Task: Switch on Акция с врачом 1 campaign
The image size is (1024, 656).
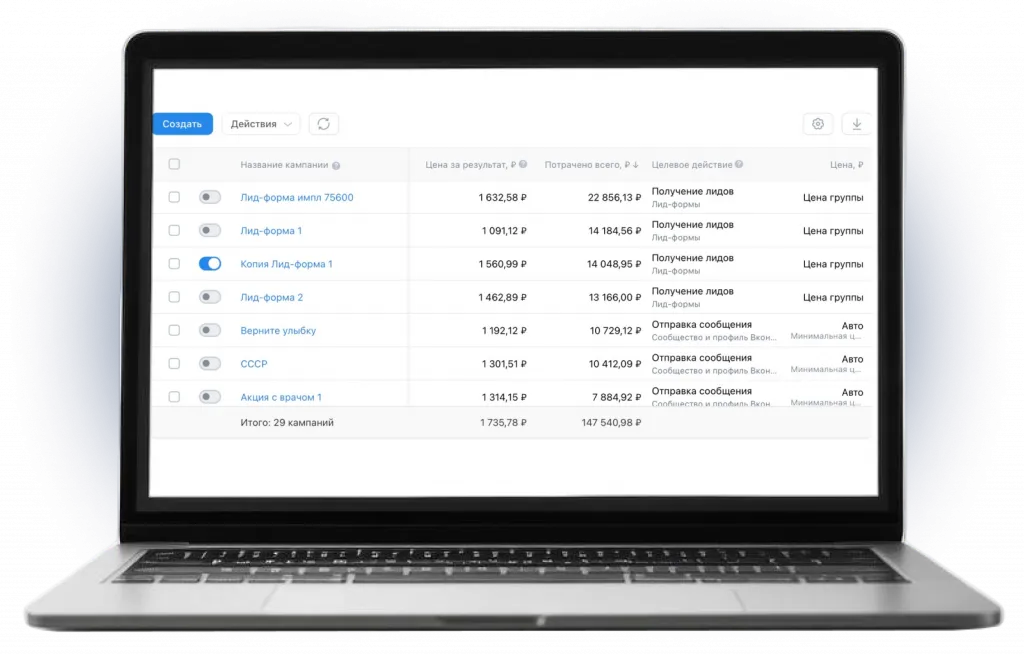Action: tap(210, 397)
